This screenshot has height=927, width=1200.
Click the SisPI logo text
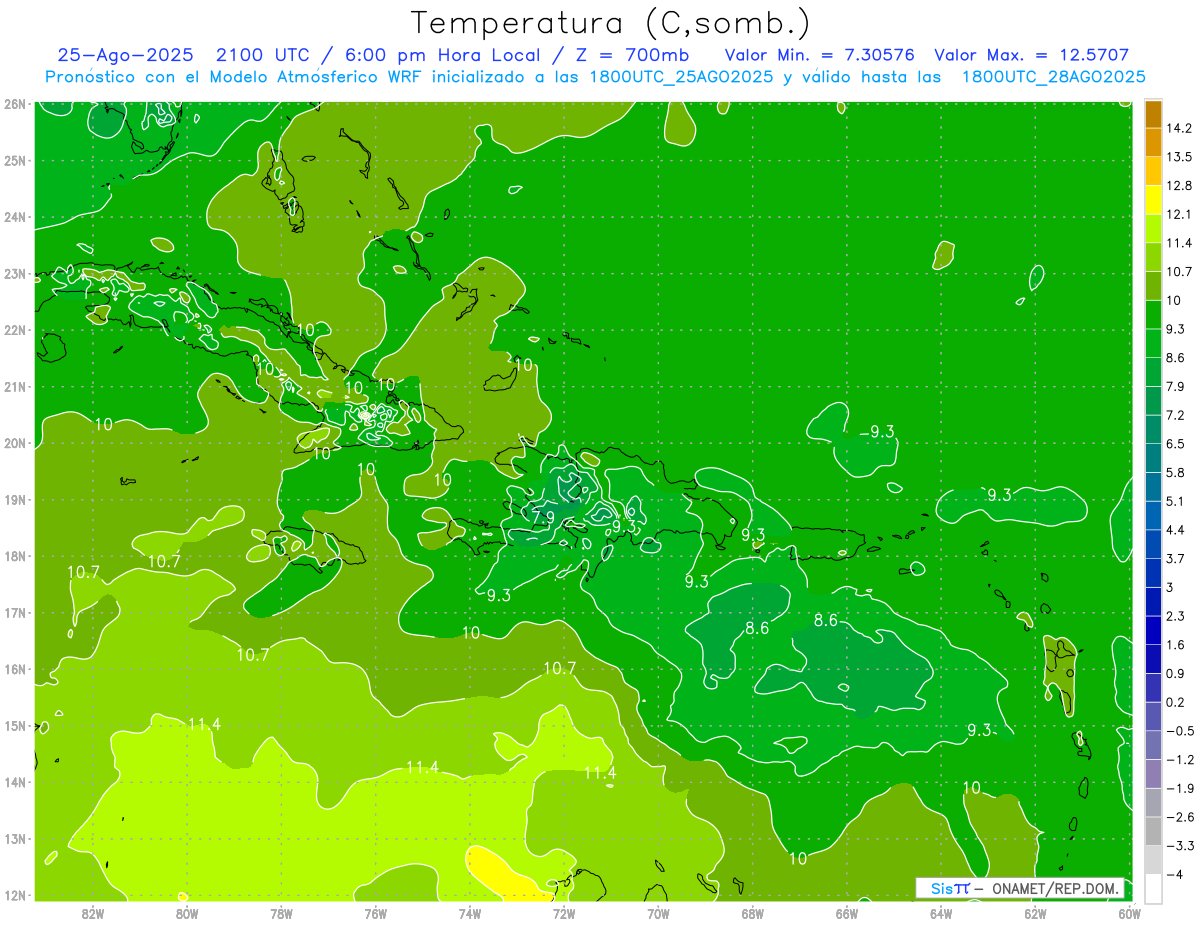point(950,888)
